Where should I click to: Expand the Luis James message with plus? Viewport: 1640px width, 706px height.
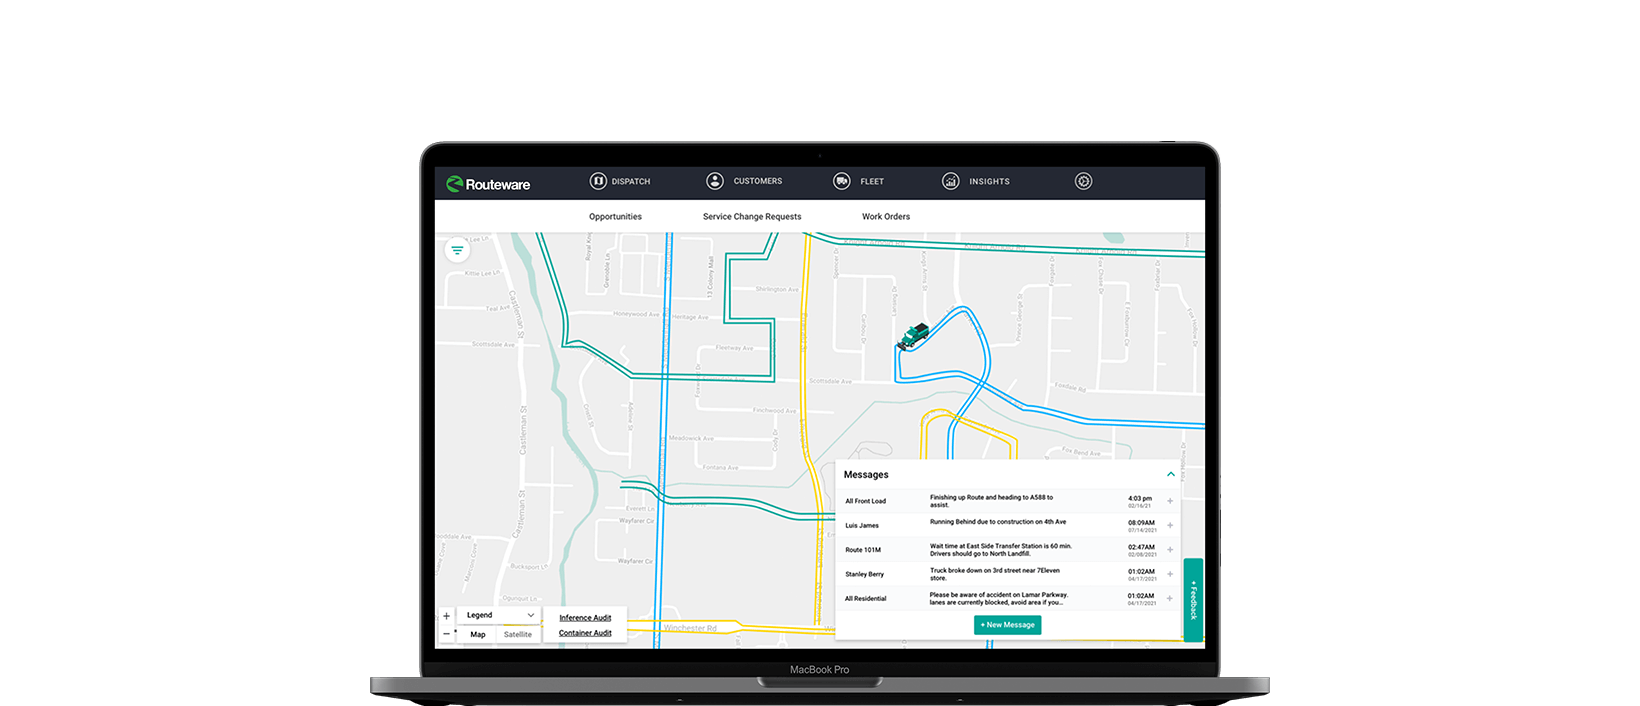tap(1170, 525)
